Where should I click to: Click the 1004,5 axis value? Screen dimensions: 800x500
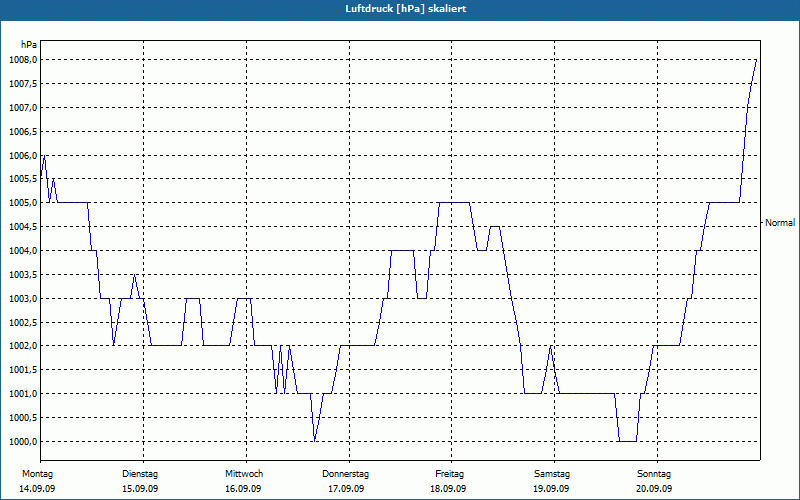[x=23, y=227]
